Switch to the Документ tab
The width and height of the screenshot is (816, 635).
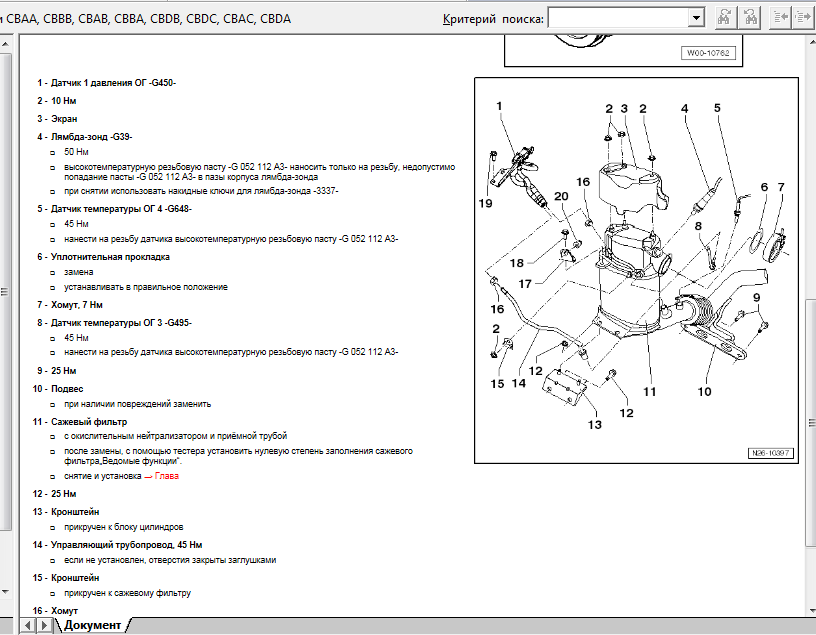(x=93, y=625)
